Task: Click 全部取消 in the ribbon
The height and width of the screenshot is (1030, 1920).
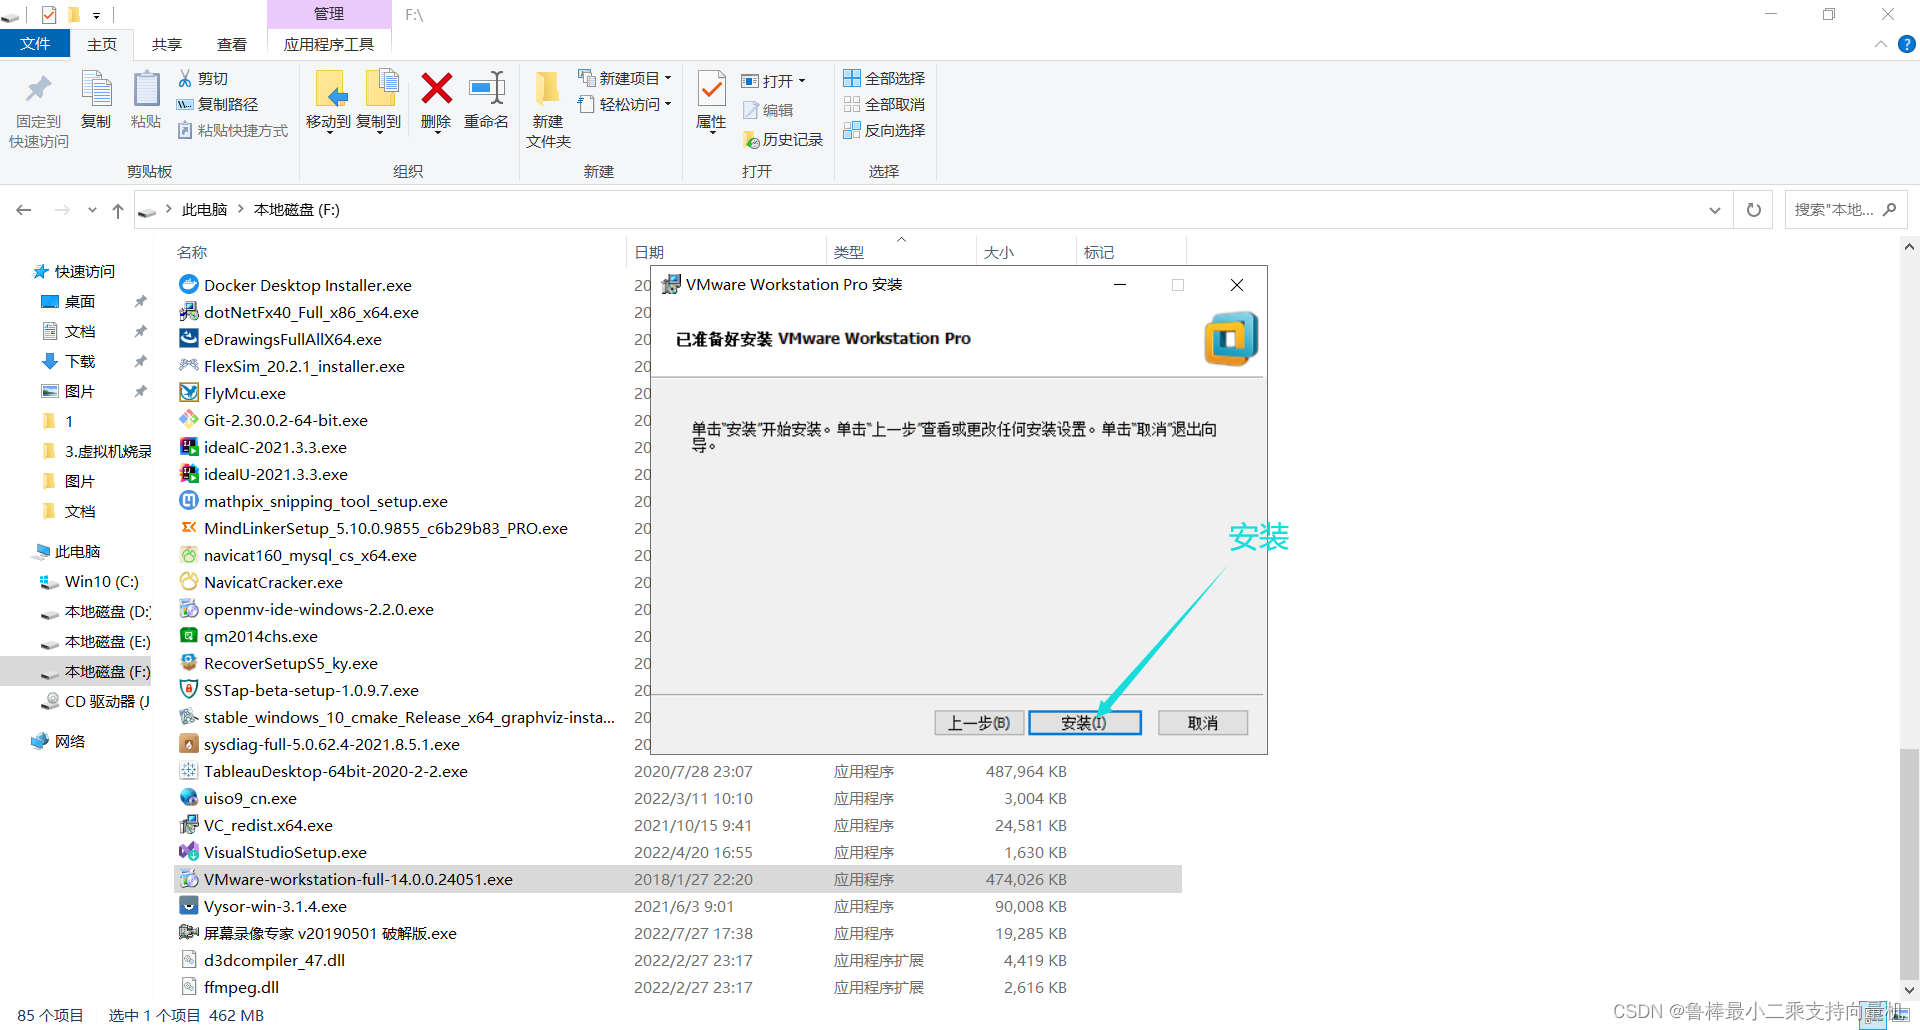Action: click(884, 104)
